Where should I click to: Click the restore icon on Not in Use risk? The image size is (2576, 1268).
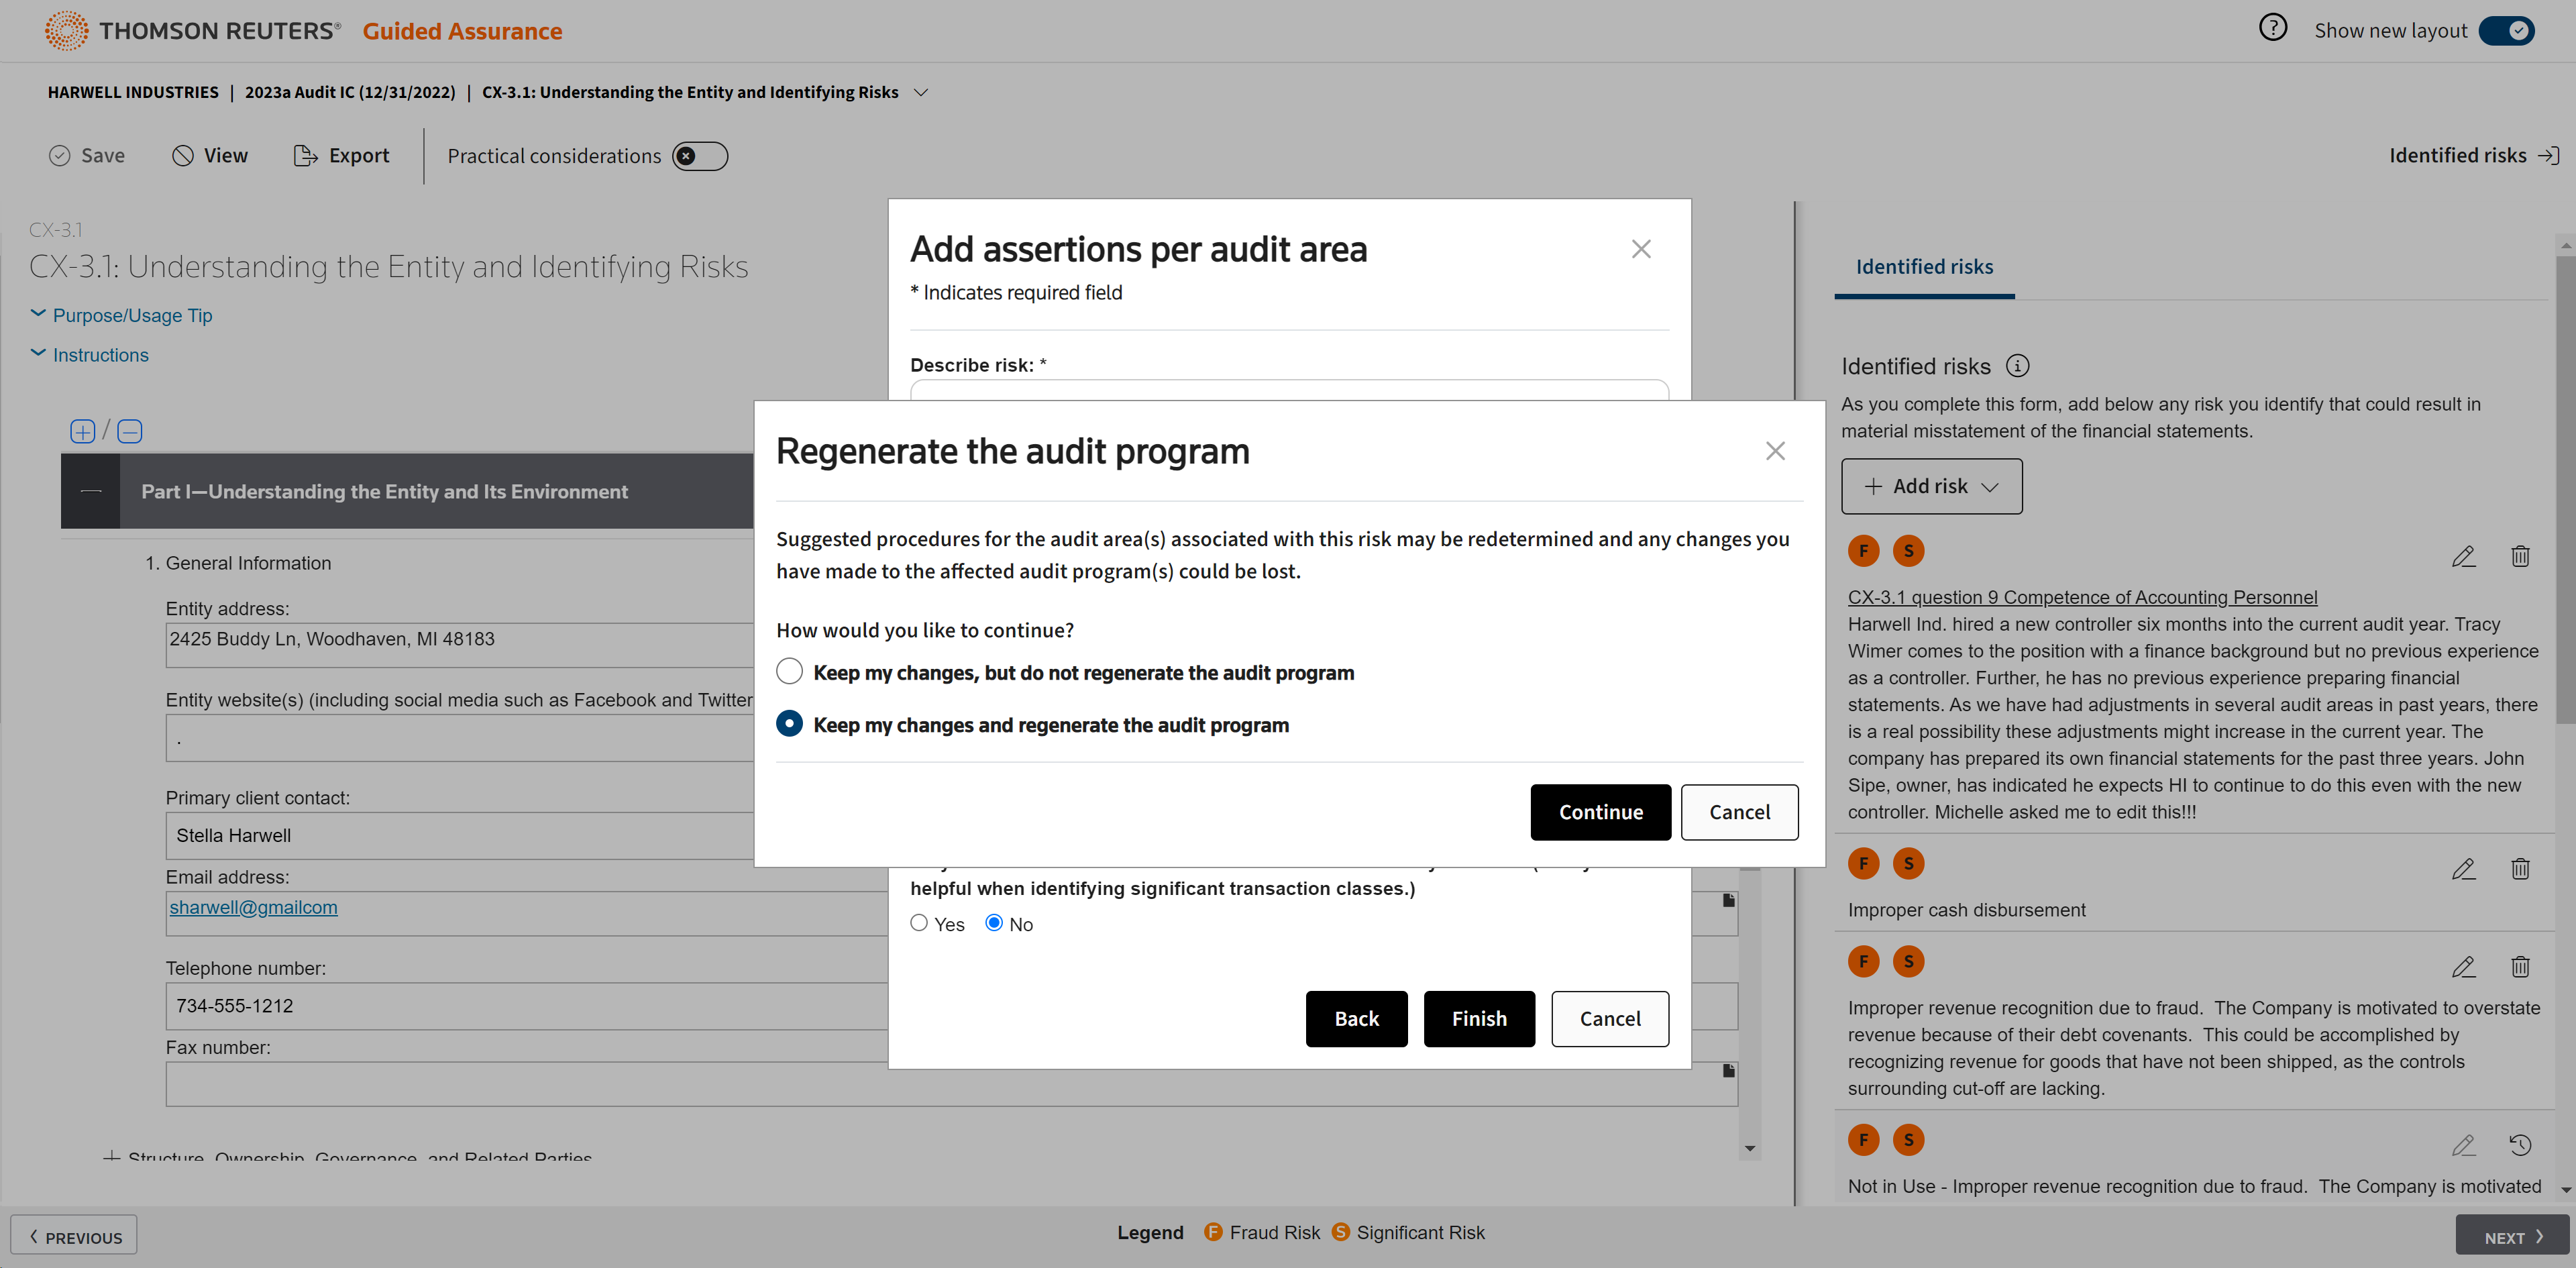pos(2519,1145)
